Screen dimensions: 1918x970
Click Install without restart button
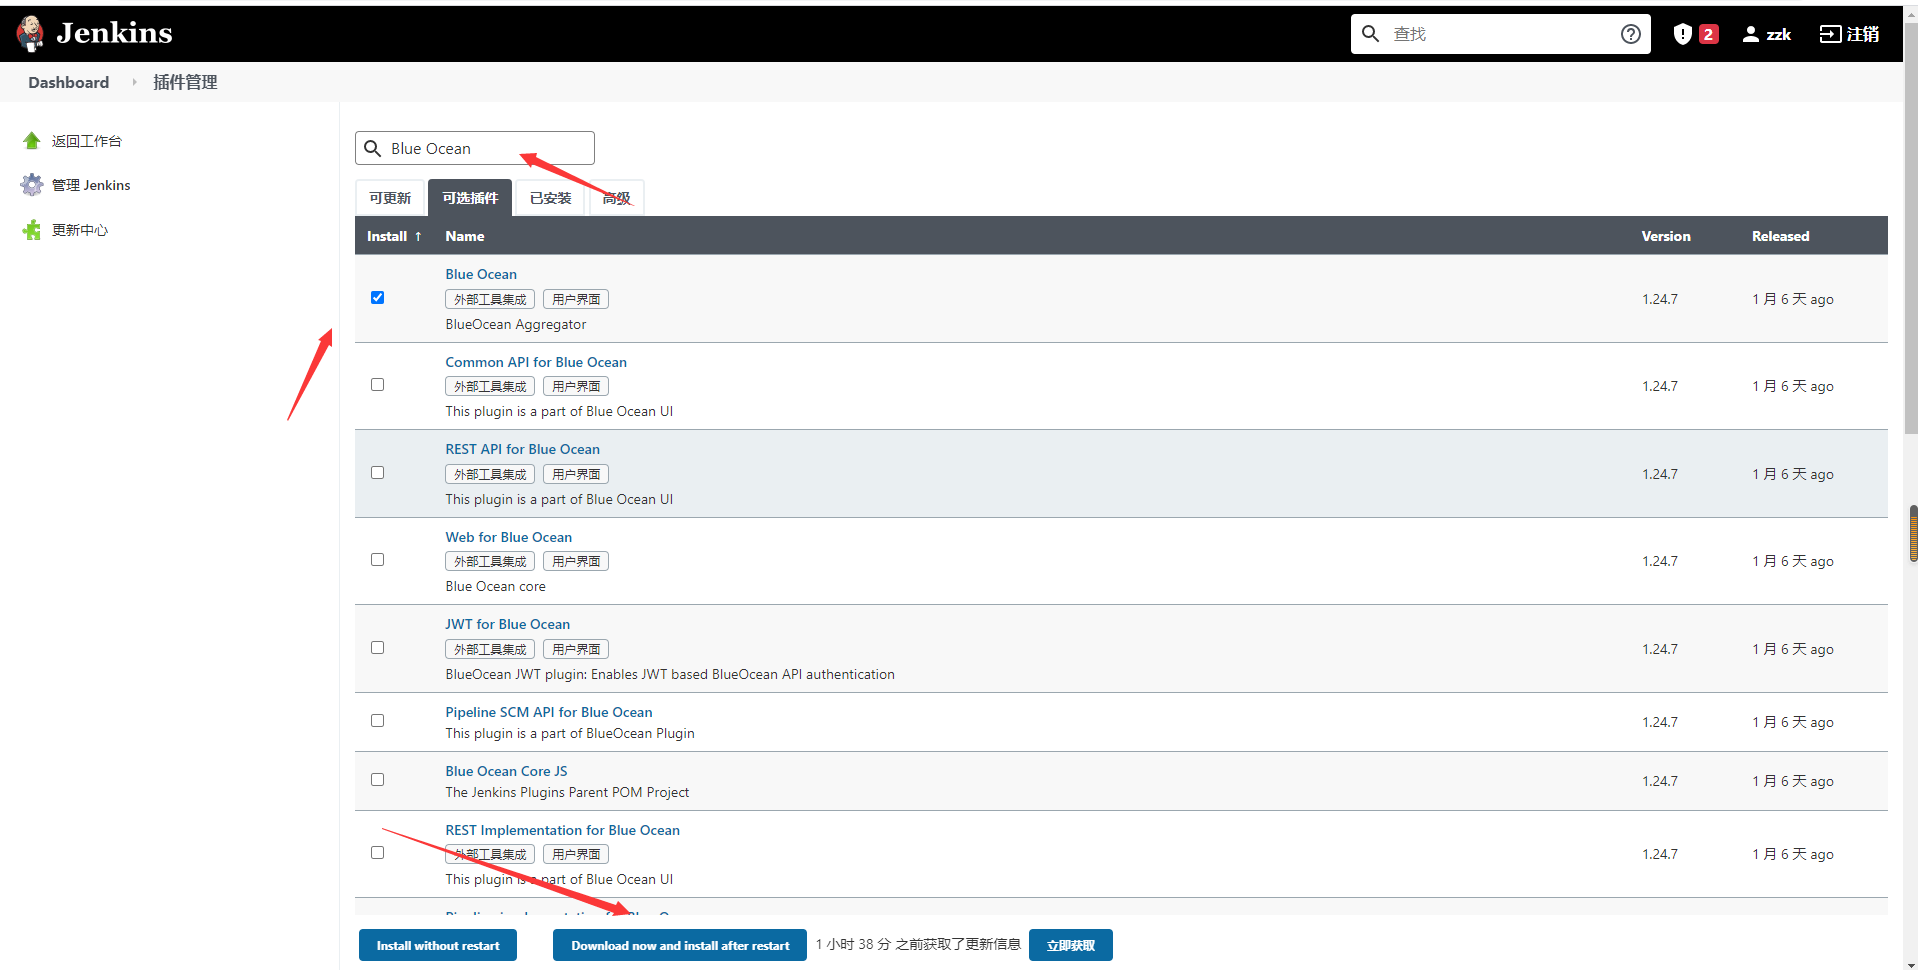tap(438, 945)
